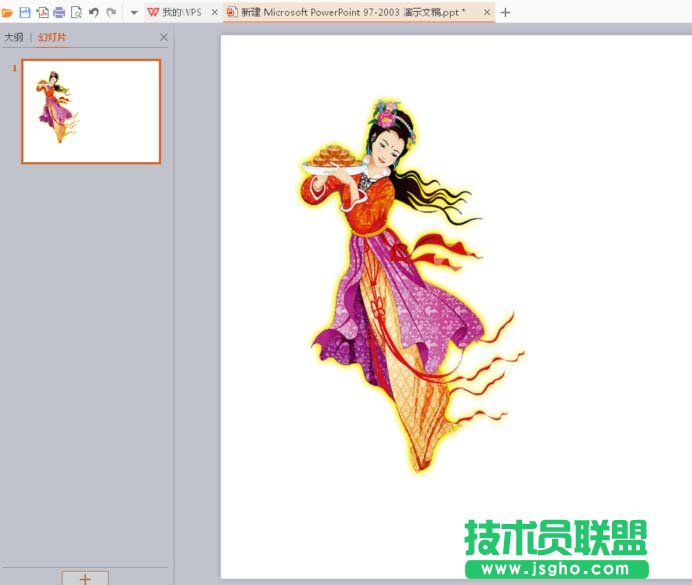The image size is (692, 585).
Task: Export to PDF using the toolbar icon
Action: pos(43,12)
